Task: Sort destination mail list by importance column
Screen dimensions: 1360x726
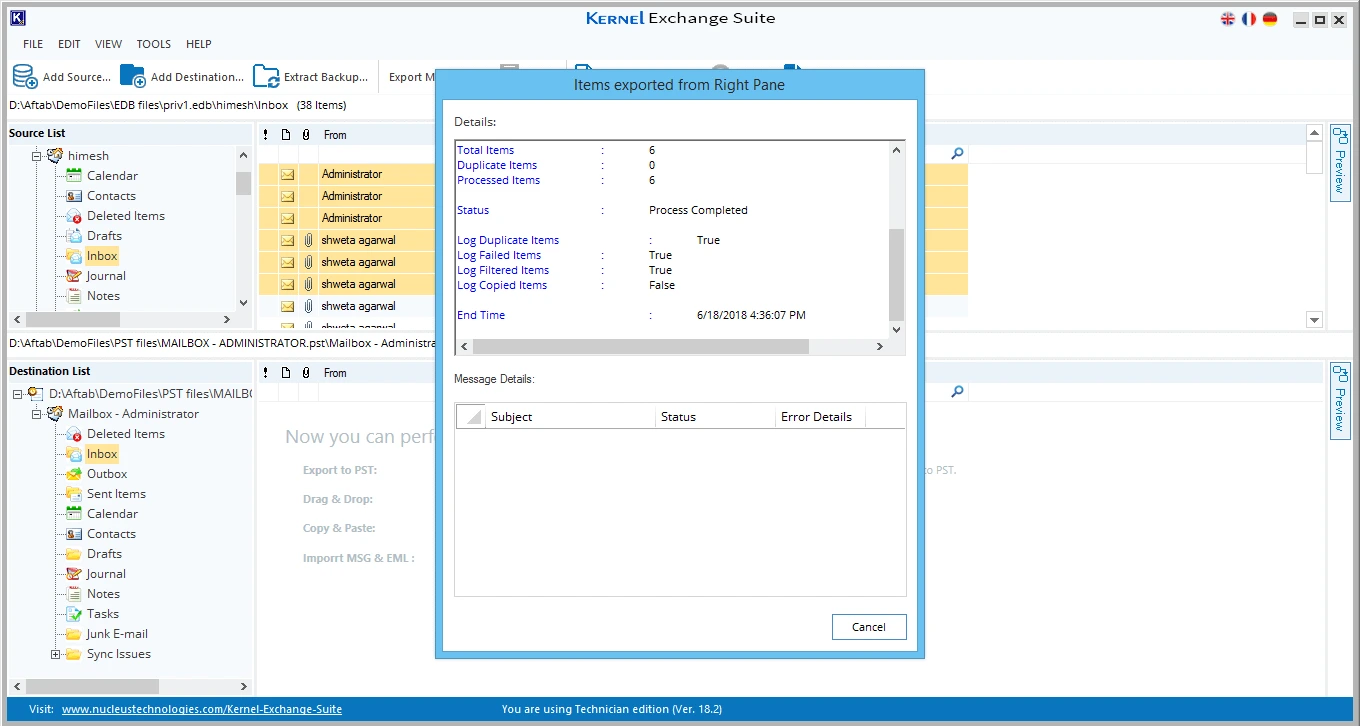Action: [x=266, y=373]
